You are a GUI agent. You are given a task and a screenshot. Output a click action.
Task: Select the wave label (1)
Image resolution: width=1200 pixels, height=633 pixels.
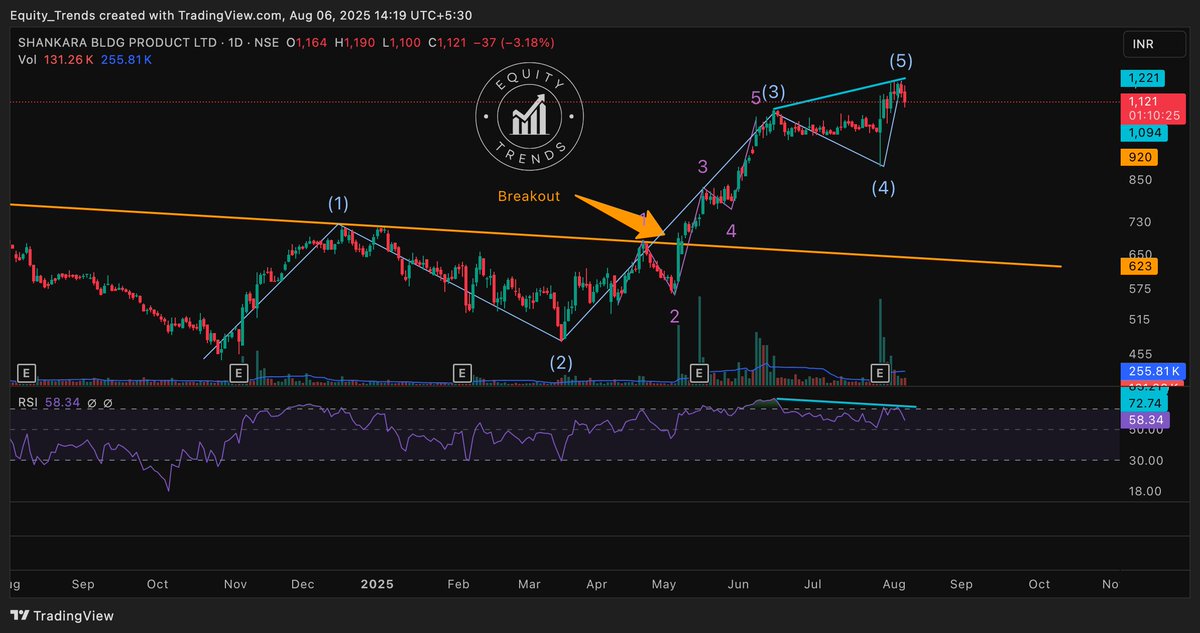(x=339, y=204)
